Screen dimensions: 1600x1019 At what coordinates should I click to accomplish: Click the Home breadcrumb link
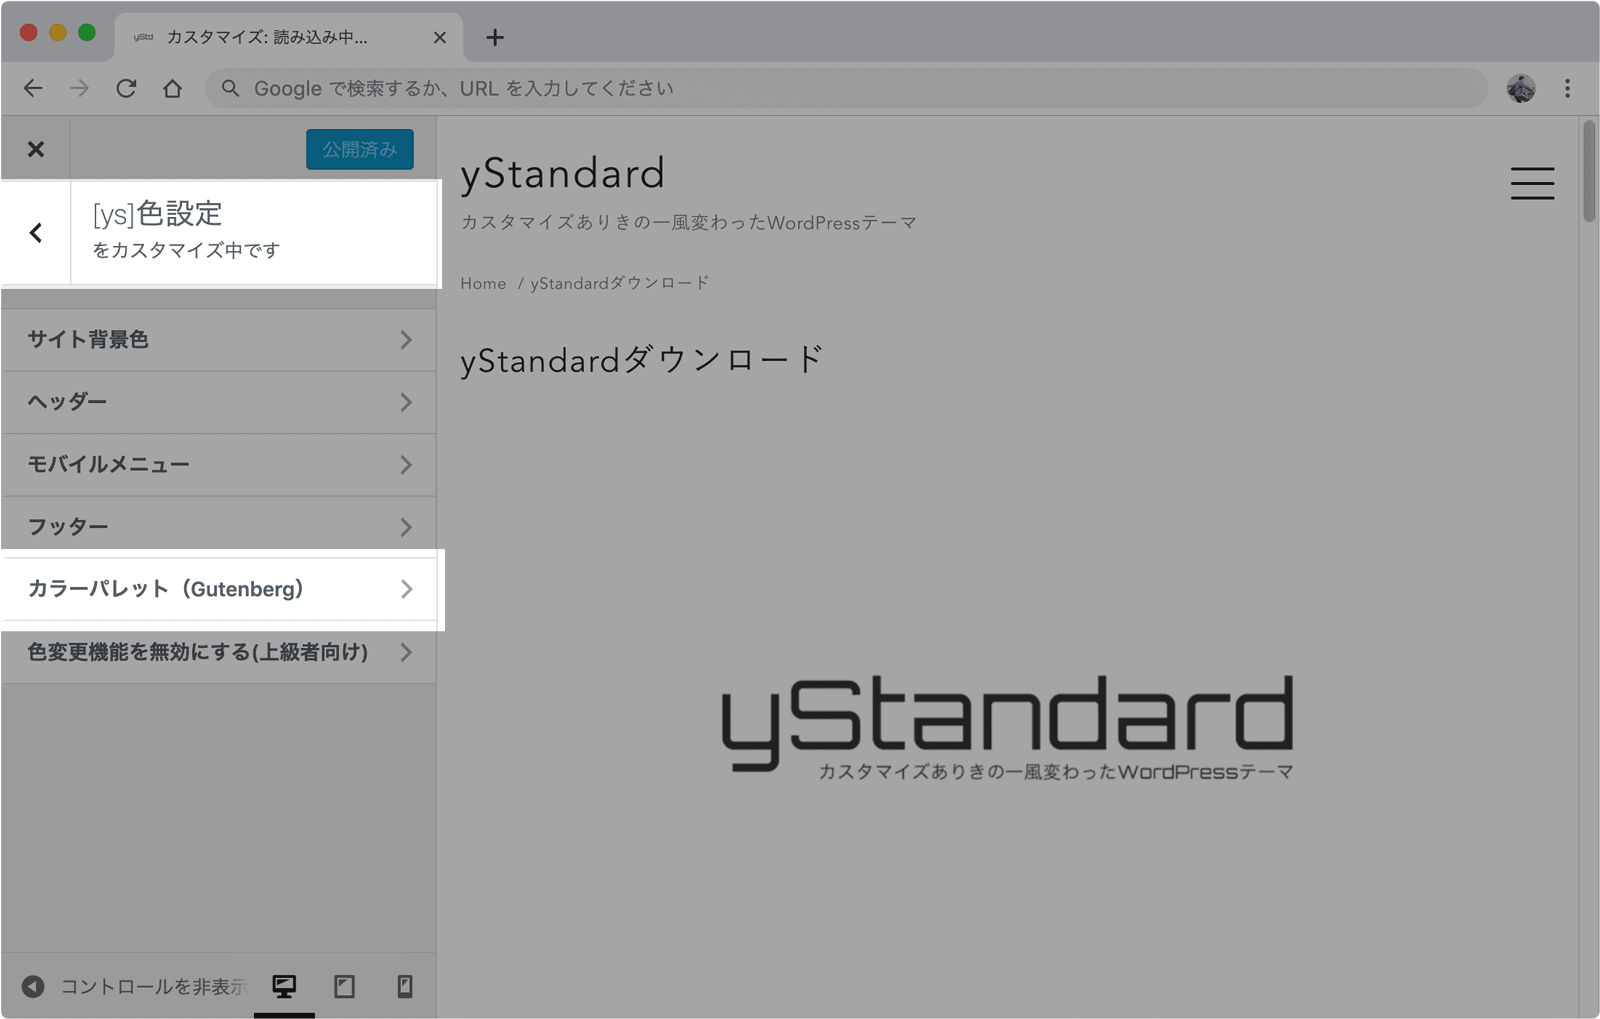483,284
